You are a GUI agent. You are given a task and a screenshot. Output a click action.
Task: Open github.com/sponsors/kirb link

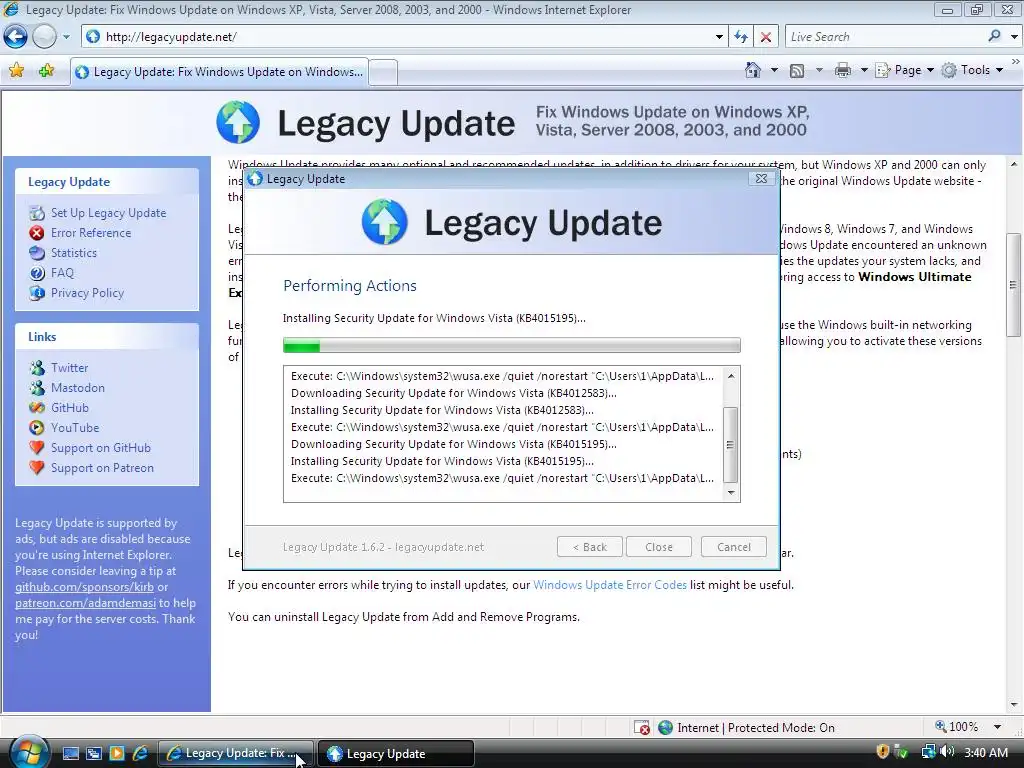tap(84, 587)
